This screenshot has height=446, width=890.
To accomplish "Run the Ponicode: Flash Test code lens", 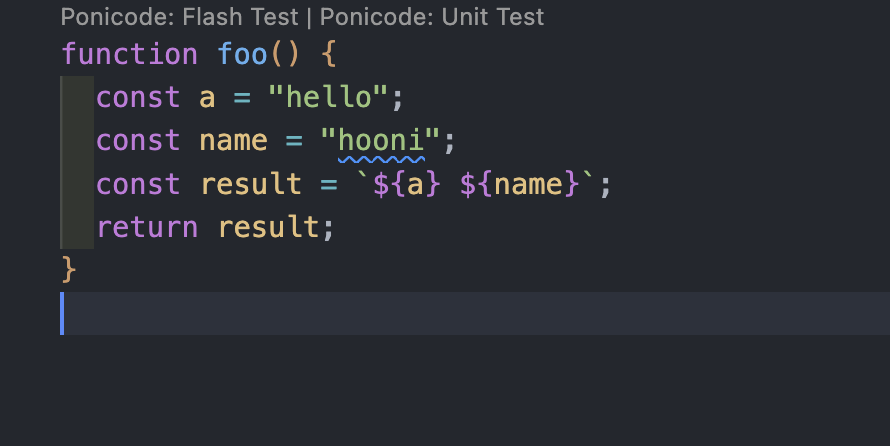I will 179,17.
